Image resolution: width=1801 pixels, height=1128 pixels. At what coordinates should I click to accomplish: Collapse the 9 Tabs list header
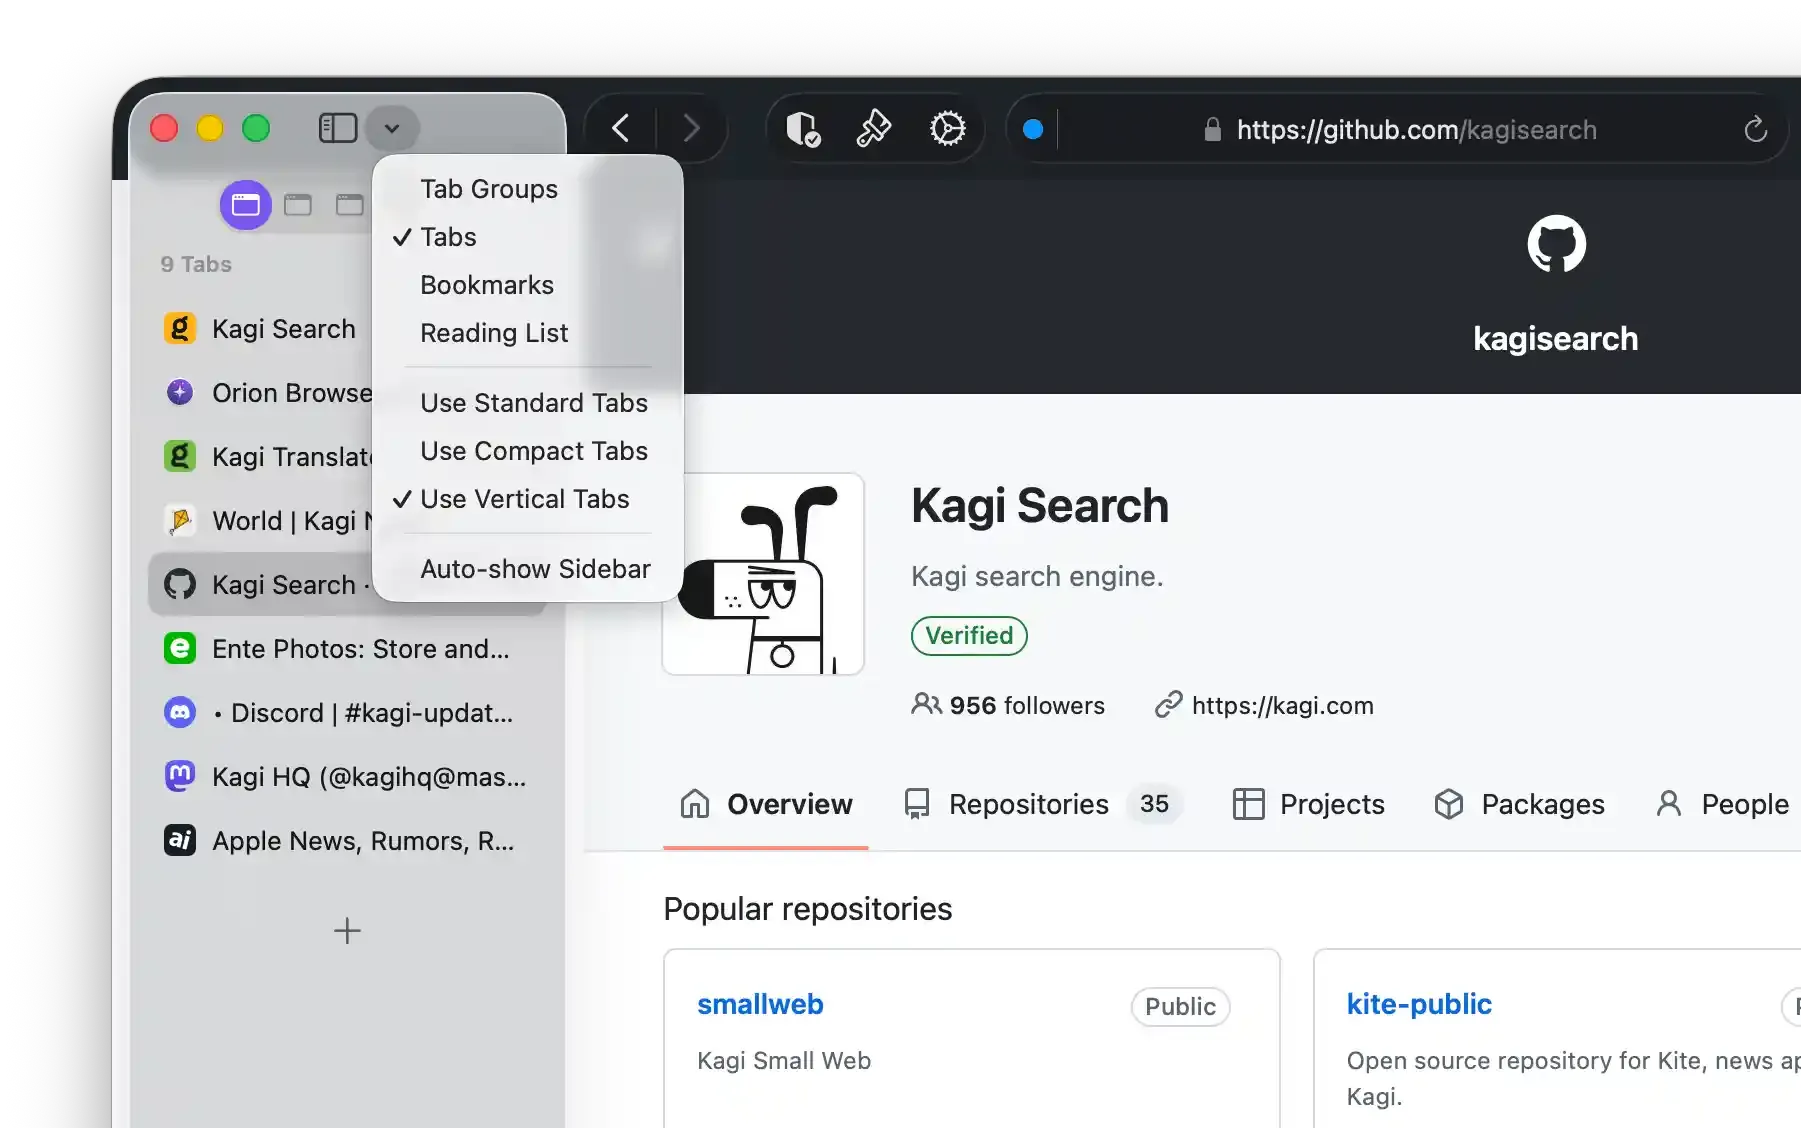point(195,264)
